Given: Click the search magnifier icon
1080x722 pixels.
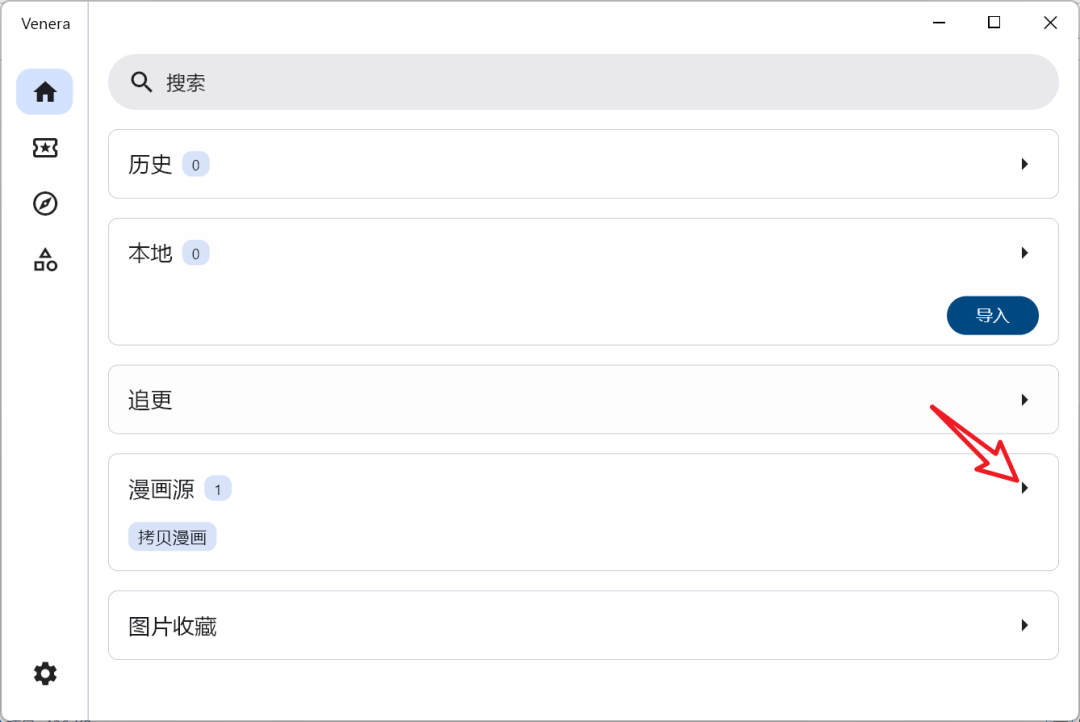Looking at the screenshot, I should [142, 82].
